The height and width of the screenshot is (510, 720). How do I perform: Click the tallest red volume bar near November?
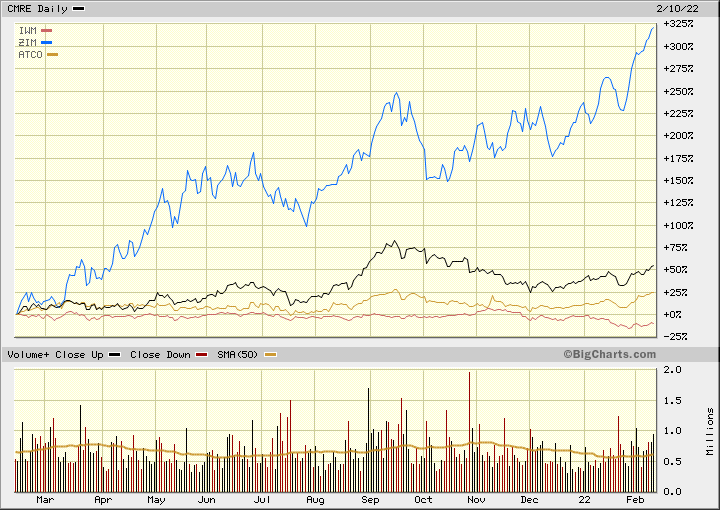coord(469,432)
